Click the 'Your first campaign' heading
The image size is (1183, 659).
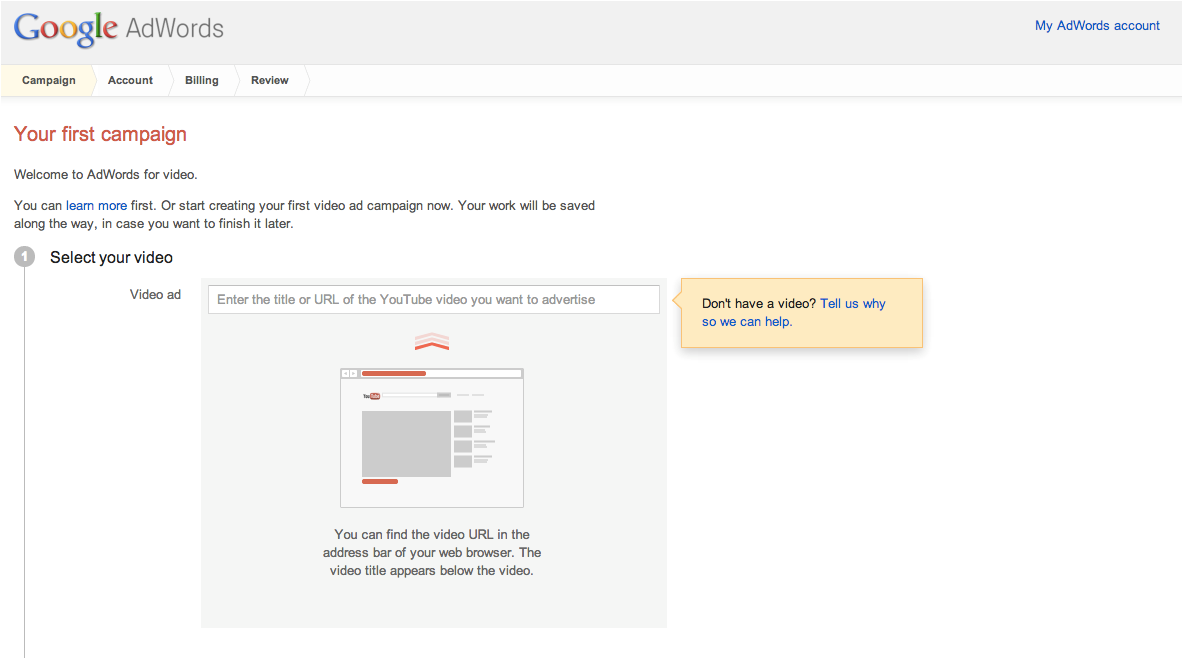100,134
